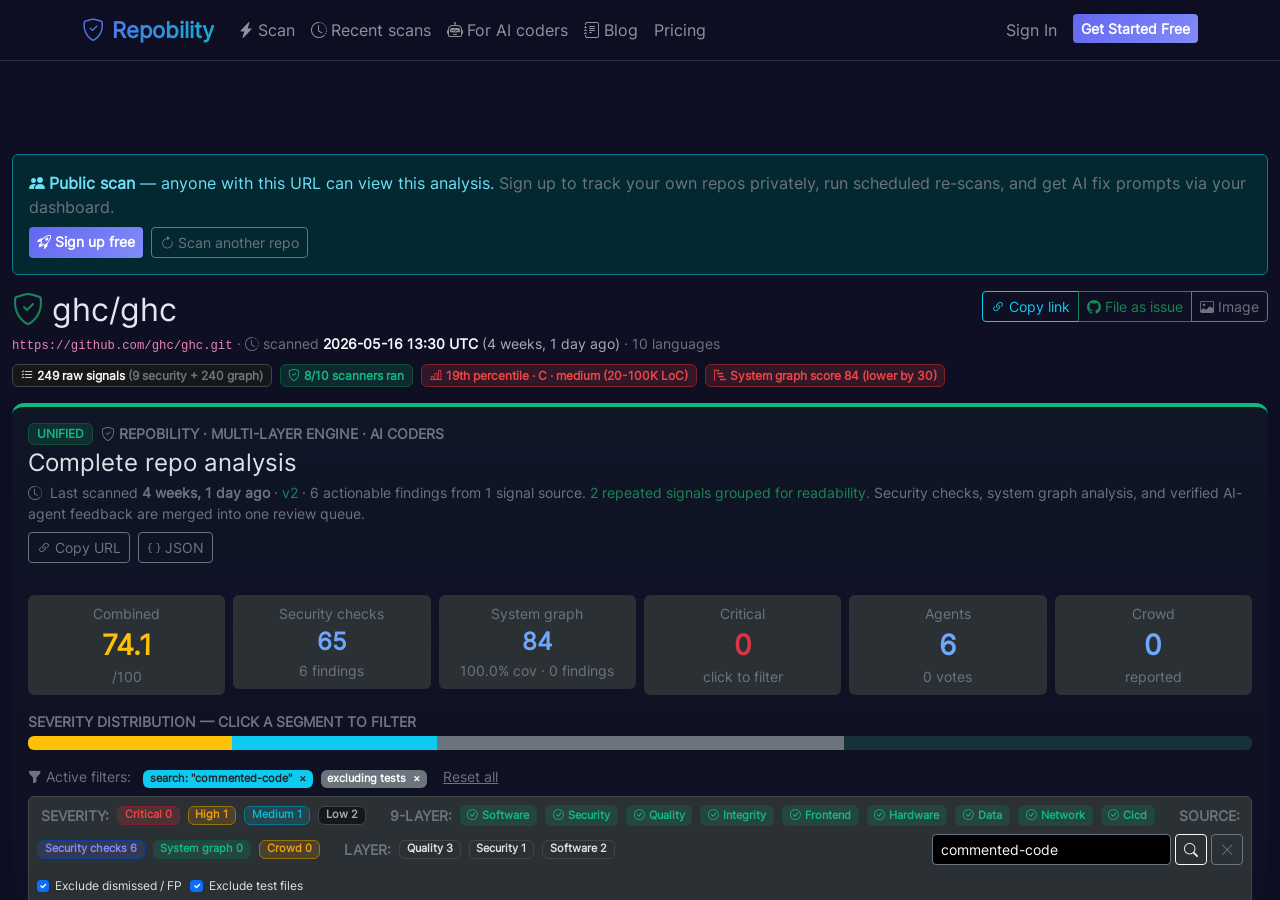File this scan as a GitHub issue
Screen dimensions: 1280x900
click(x=1135, y=307)
